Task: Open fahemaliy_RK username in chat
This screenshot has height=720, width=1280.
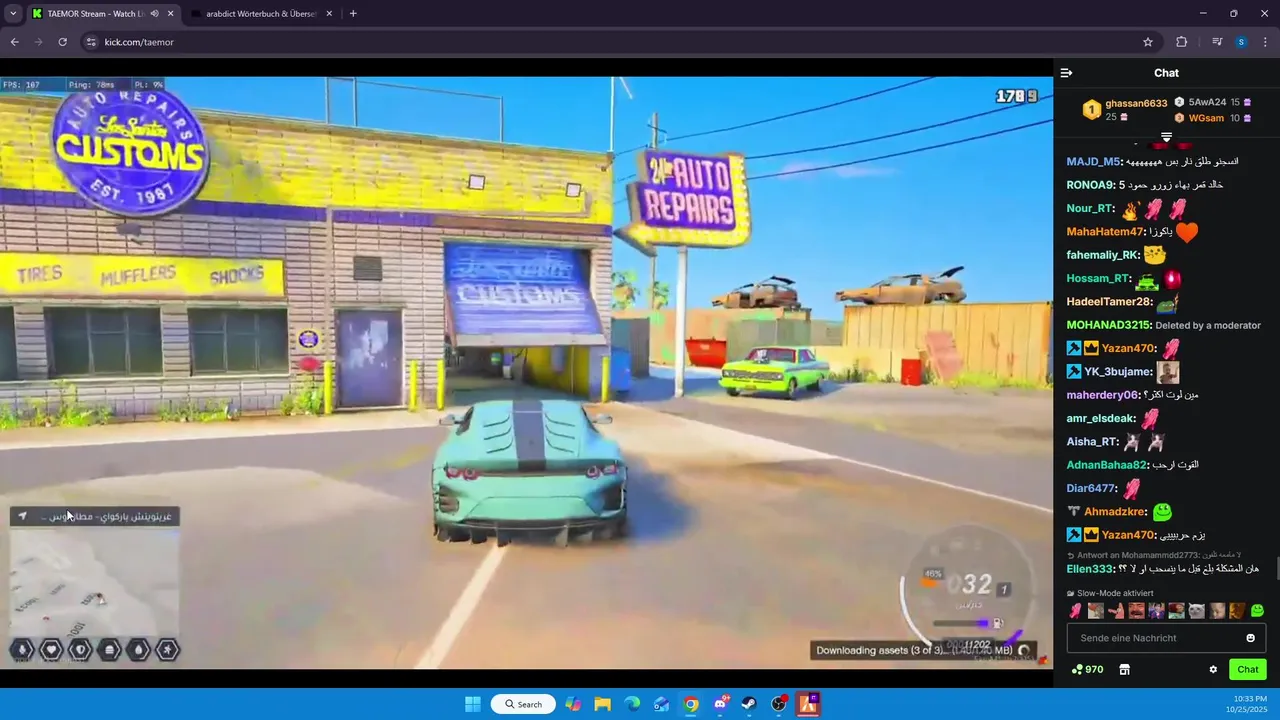Action: pos(1103,255)
